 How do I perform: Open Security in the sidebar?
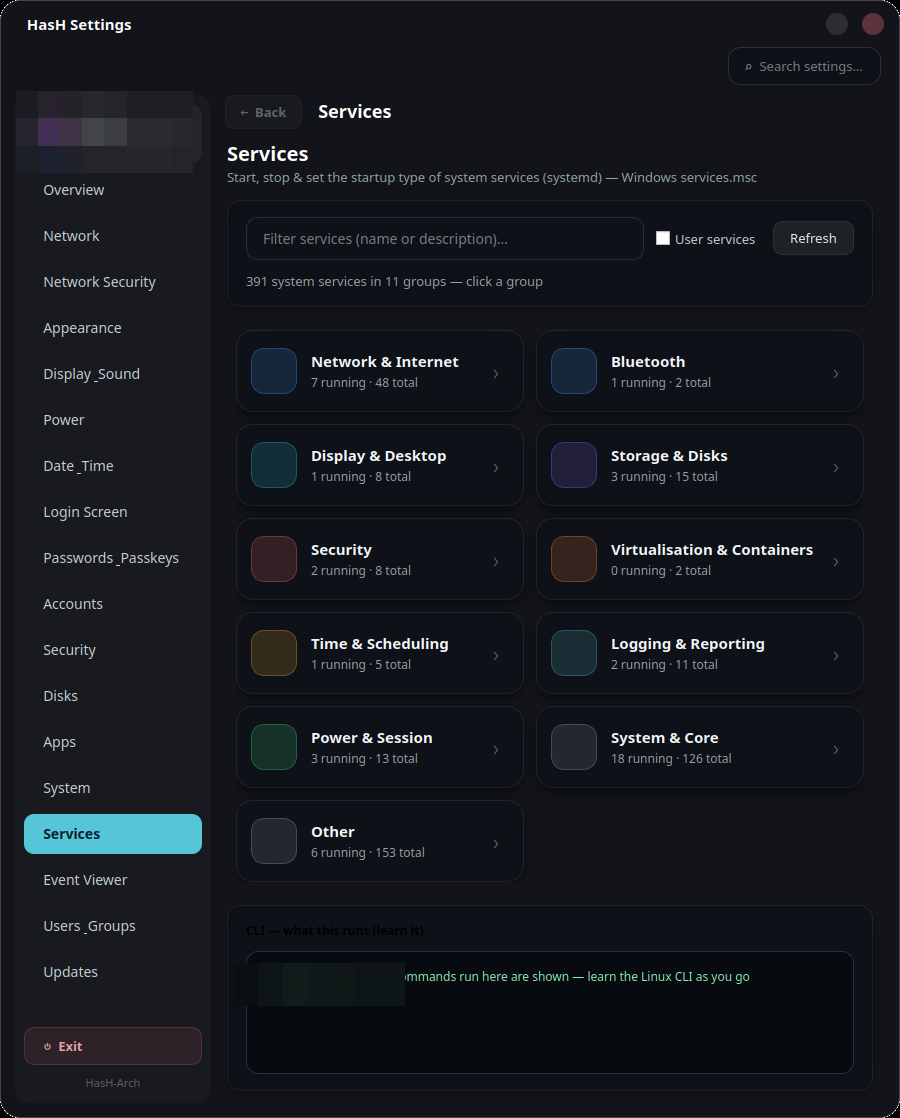[113, 650]
